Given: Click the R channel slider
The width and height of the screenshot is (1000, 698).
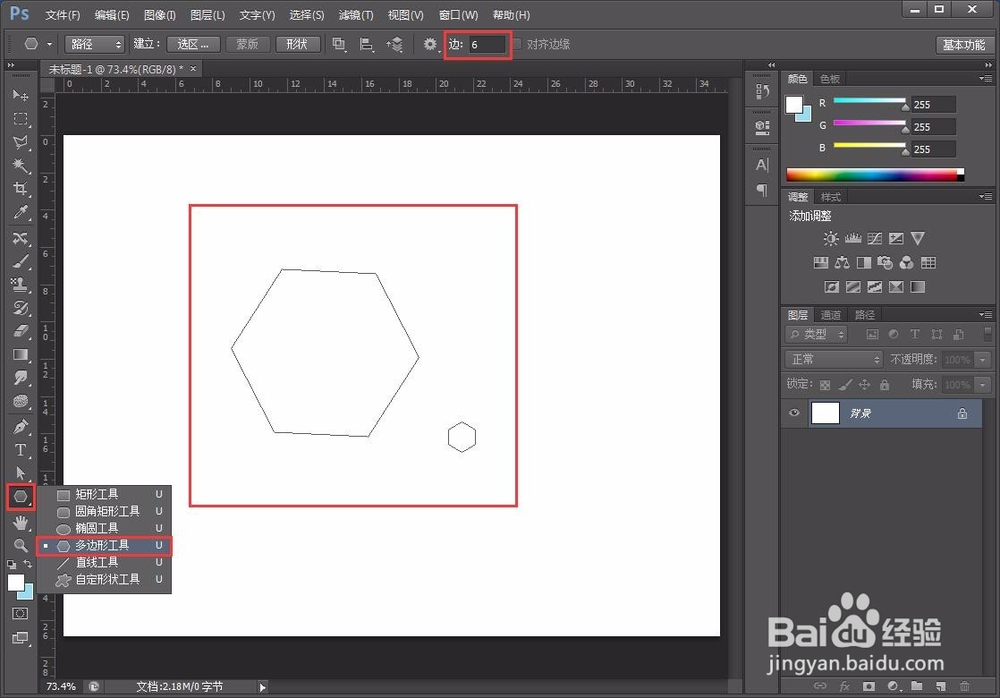Looking at the screenshot, I should coord(869,101).
